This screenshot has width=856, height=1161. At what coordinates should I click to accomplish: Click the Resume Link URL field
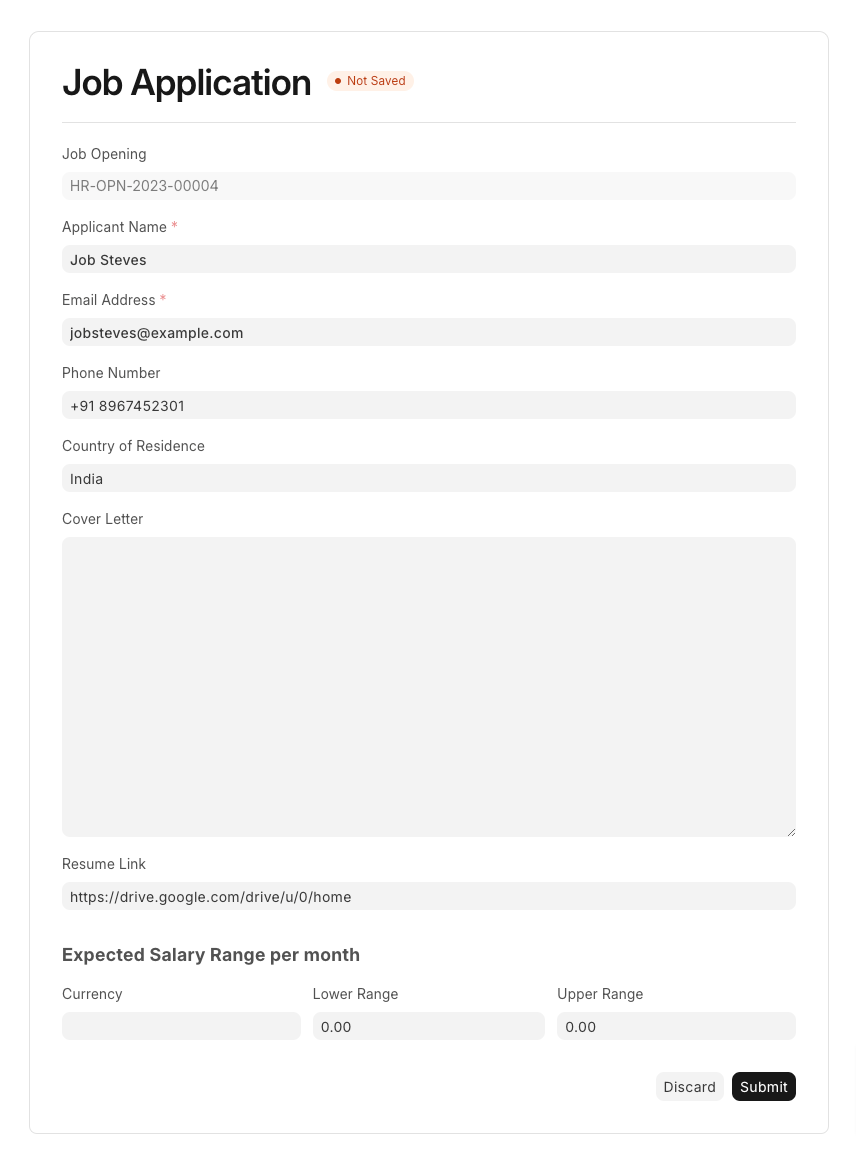click(428, 896)
